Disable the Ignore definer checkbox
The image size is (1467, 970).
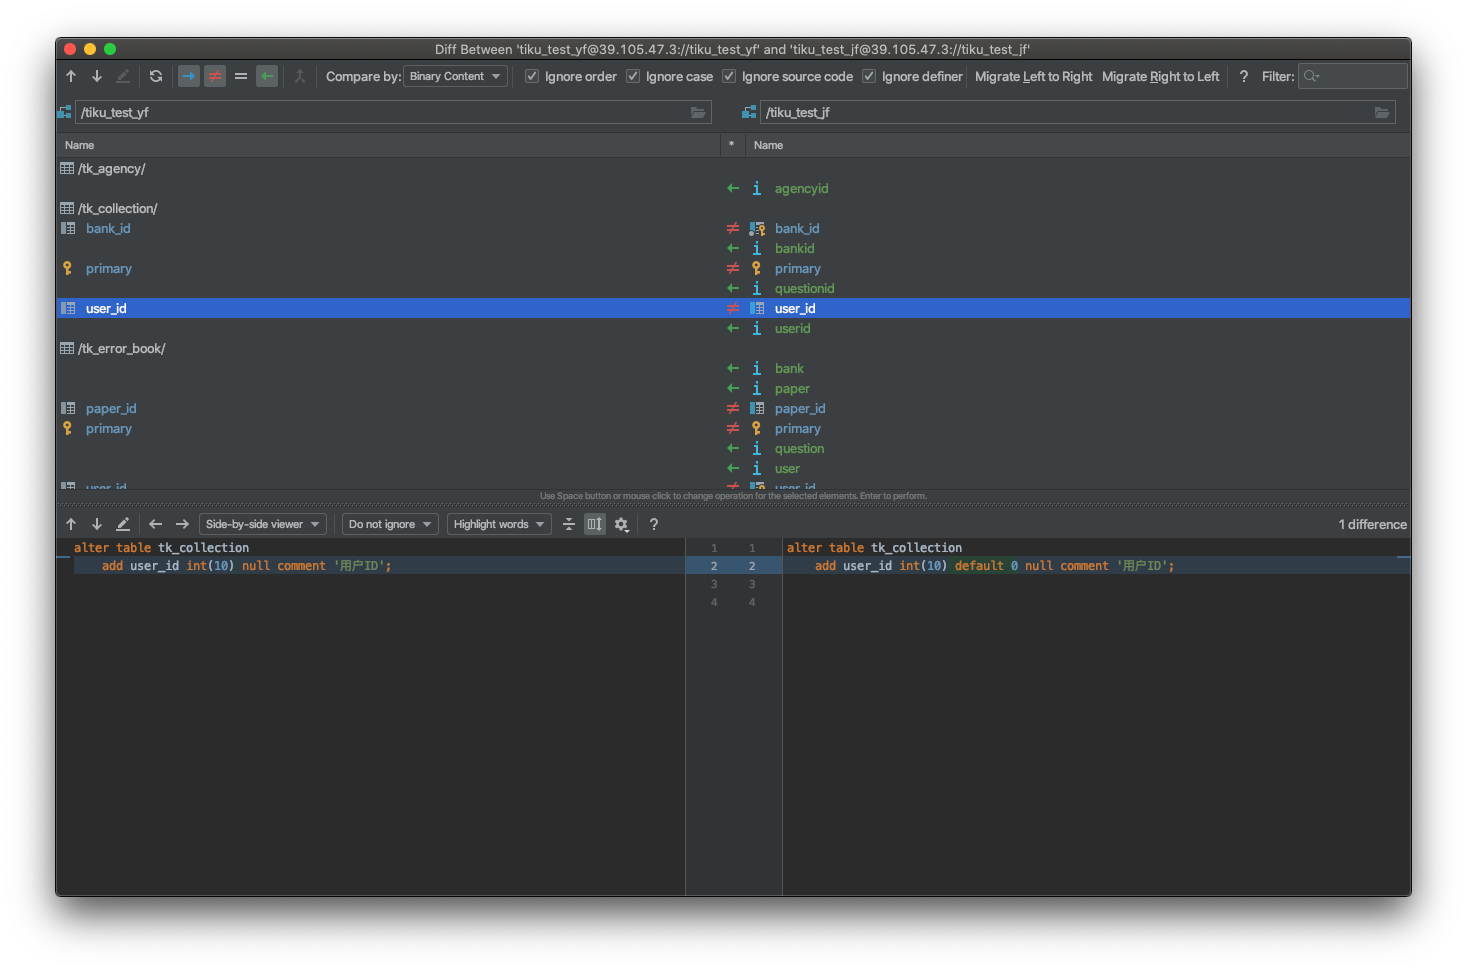click(x=869, y=76)
